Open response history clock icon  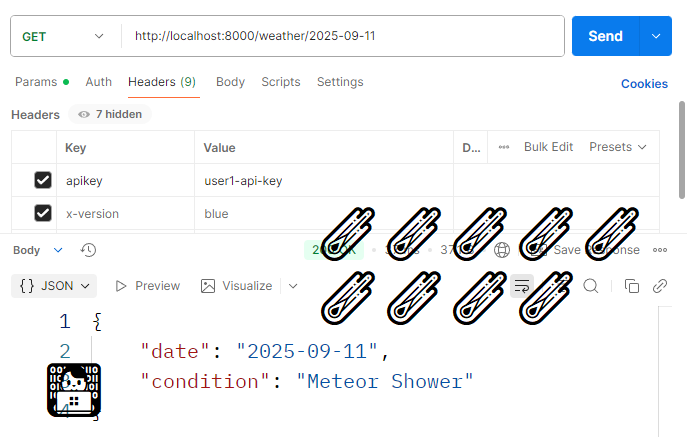click(x=88, y=250)
